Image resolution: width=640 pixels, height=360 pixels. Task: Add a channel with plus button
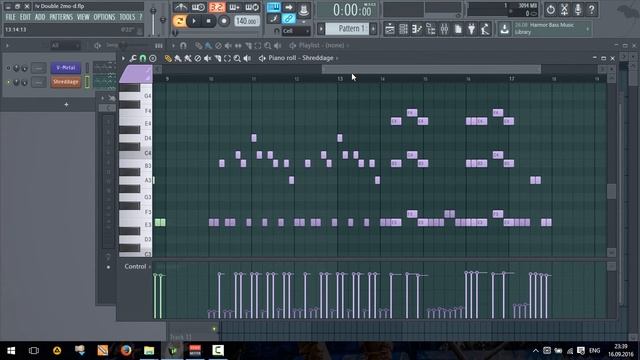pos(67,105)
